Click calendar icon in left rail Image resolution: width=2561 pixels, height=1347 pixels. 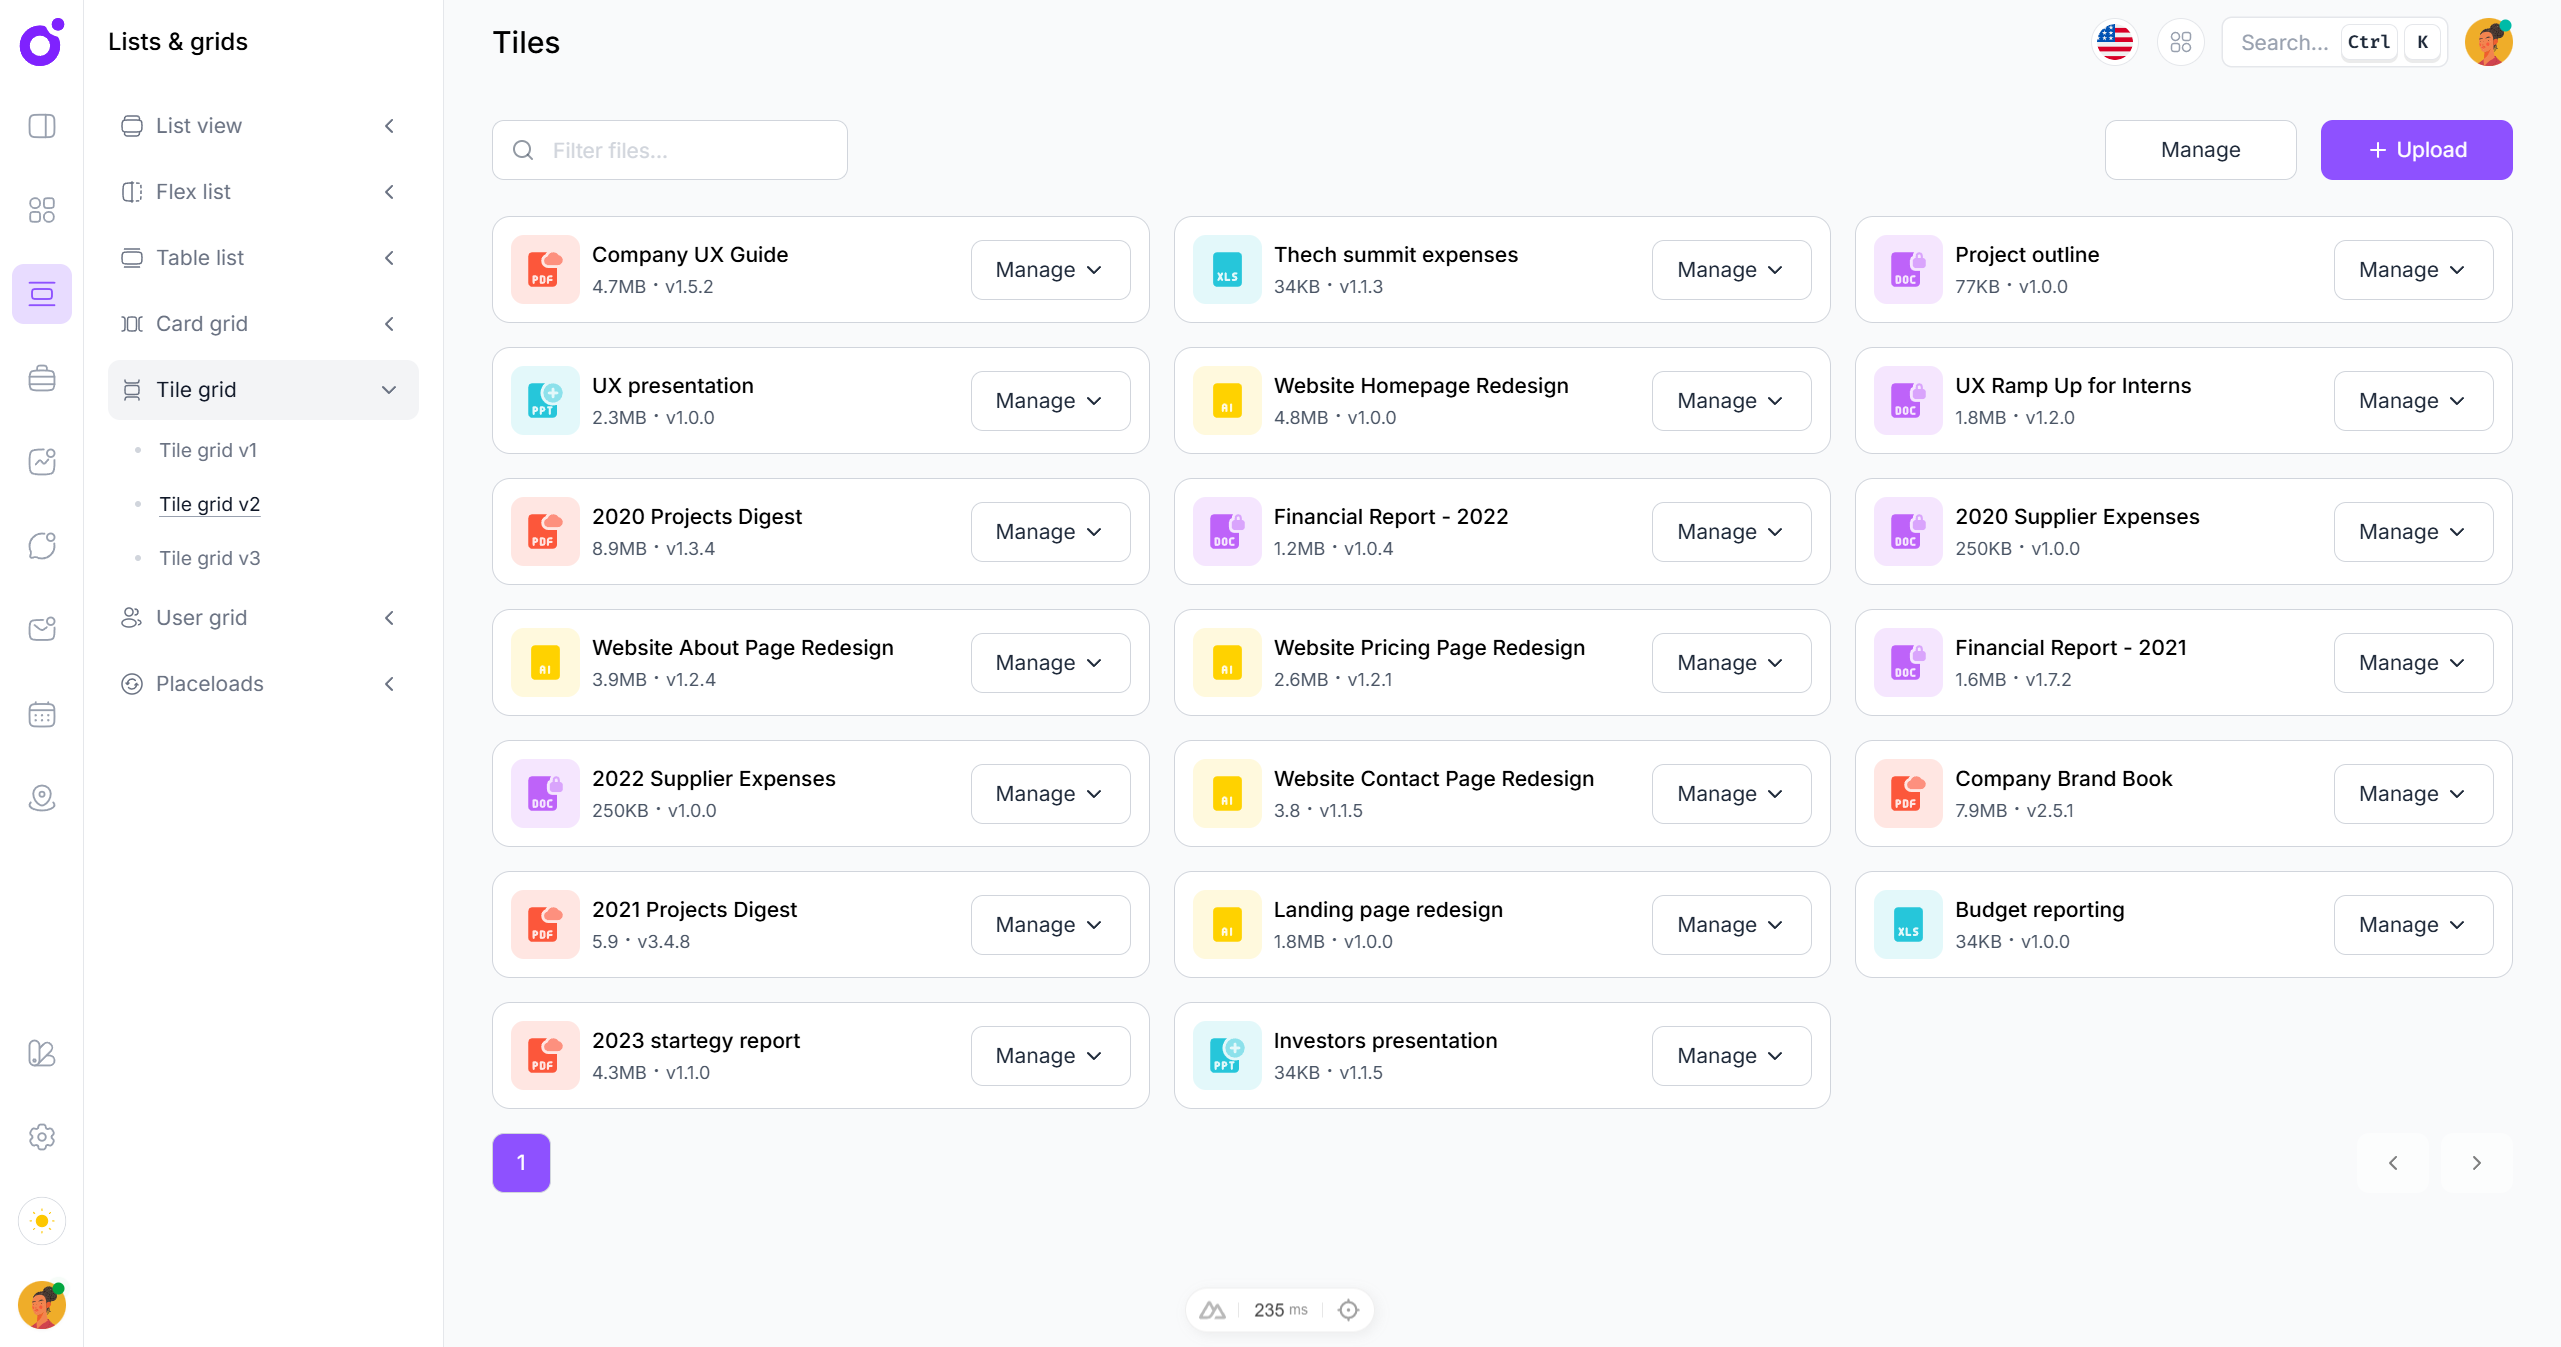pyautogui.click(x=42, y=714)
